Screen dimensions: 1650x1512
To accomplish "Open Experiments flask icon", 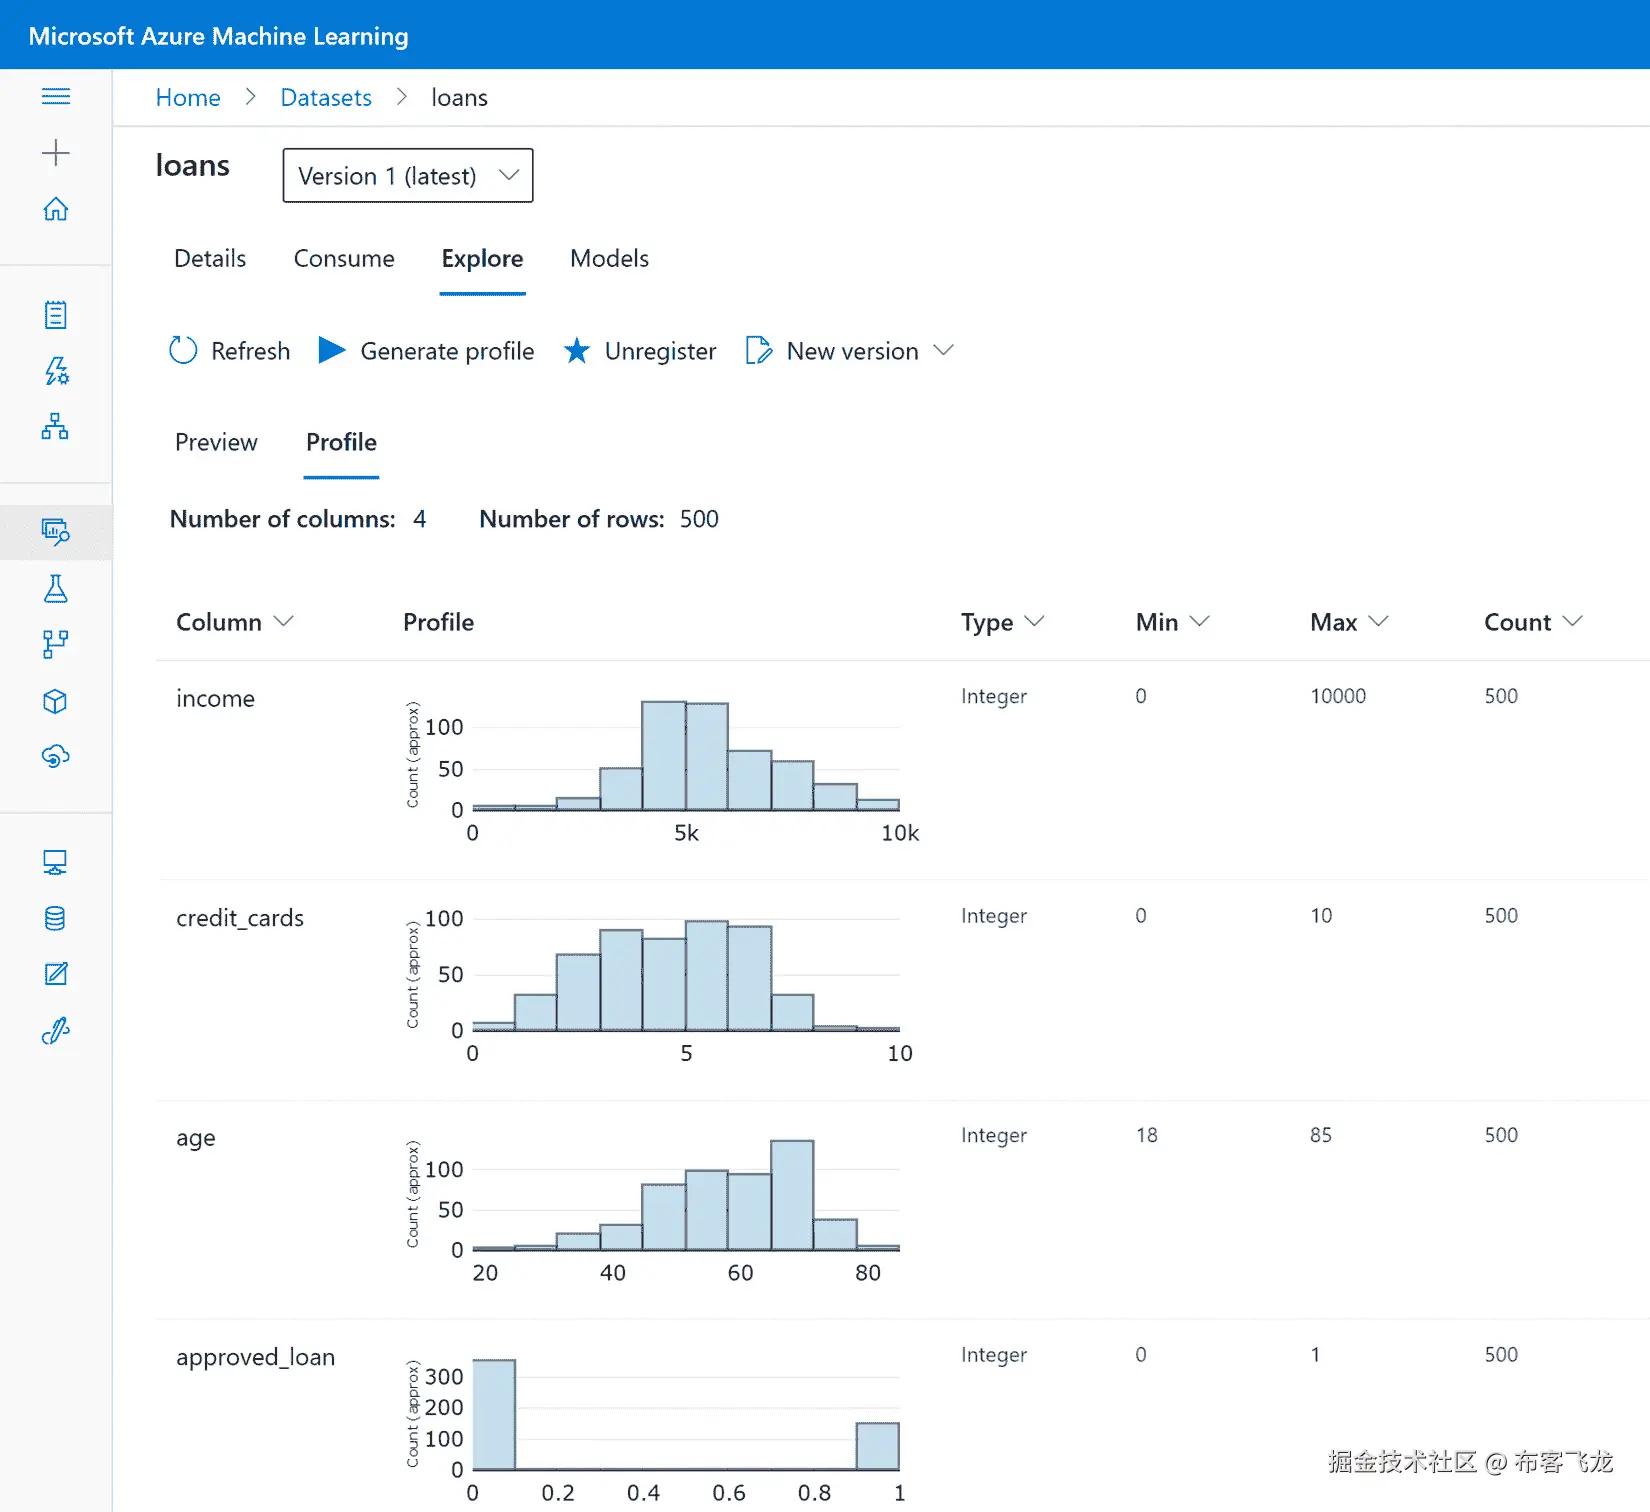I will (x=56, y=588).
